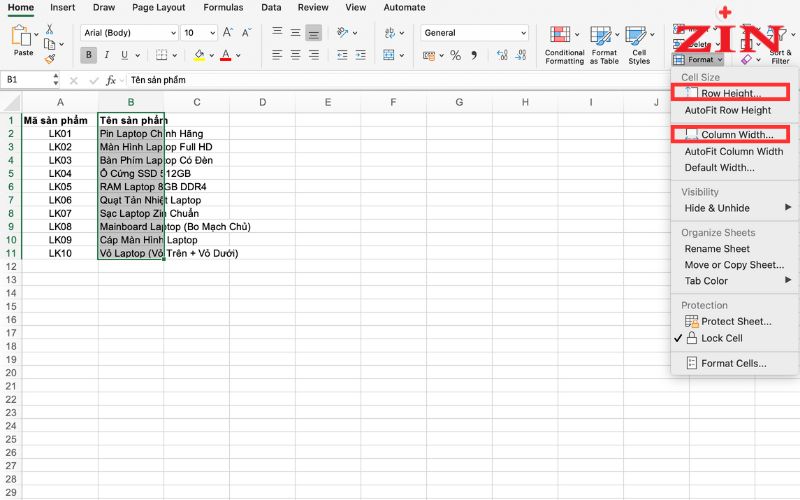The image size is (800, 500).
Task: Click the Borders icon
Action: point(162,55)
